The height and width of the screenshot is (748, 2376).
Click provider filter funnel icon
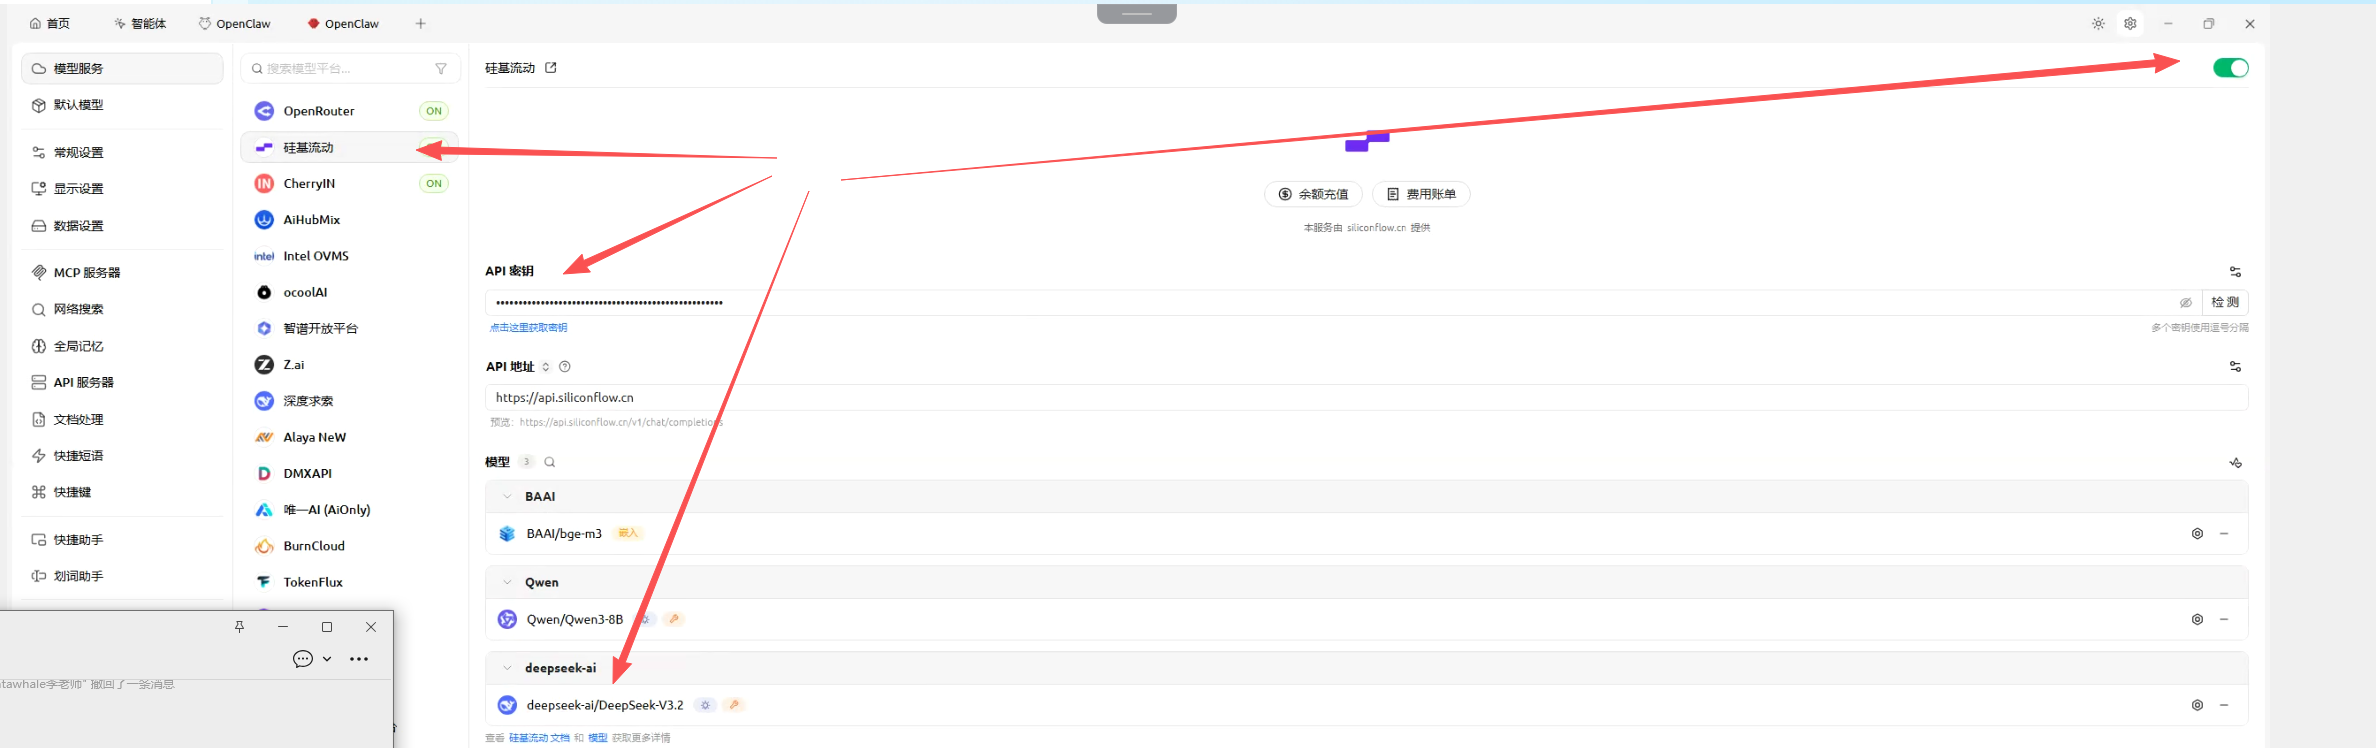[441, 68]
